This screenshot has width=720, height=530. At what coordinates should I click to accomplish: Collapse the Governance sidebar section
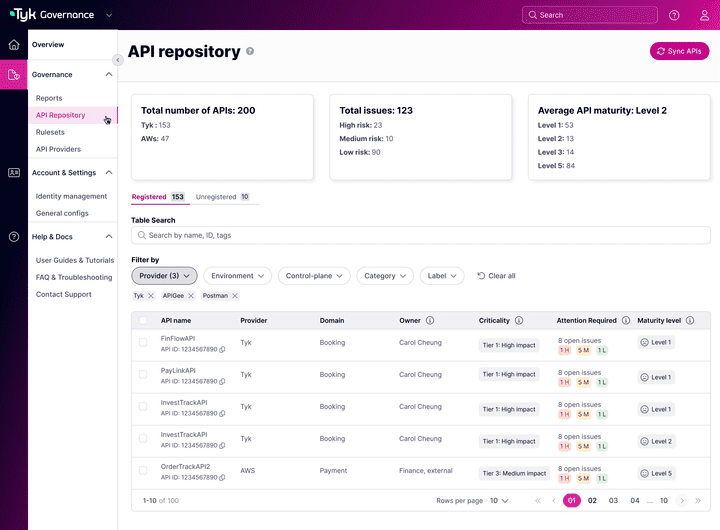coord(109,74)
